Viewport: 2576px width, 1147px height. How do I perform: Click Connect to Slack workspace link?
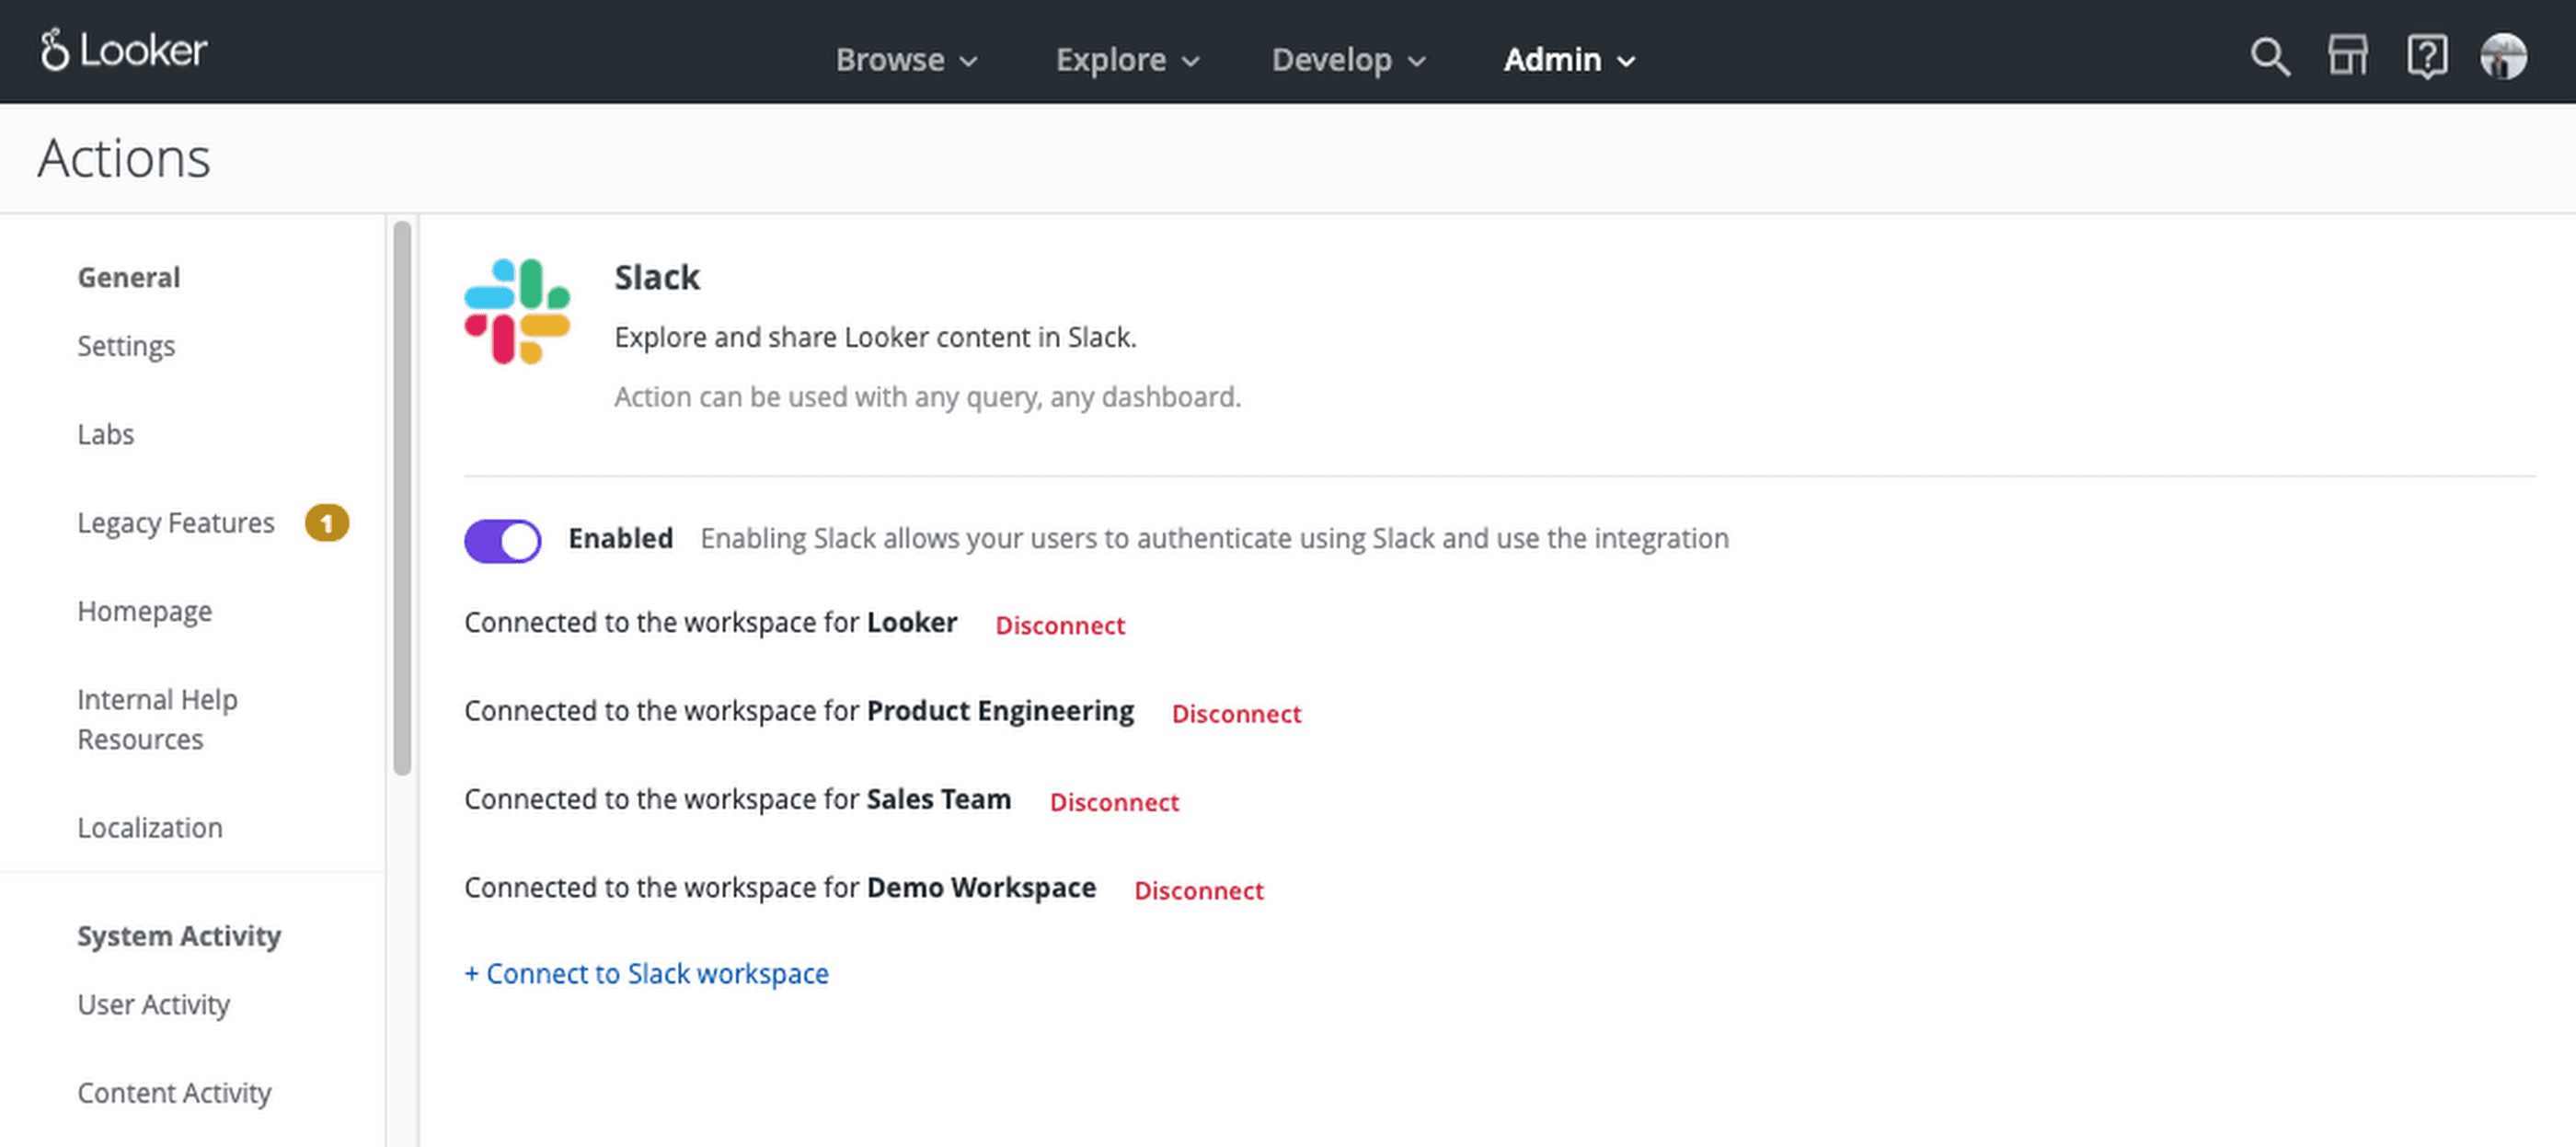[x=646, y=973]
